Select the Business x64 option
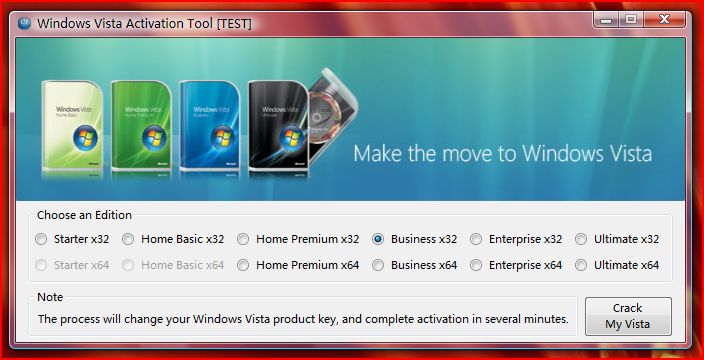 (x=415, y=265)
